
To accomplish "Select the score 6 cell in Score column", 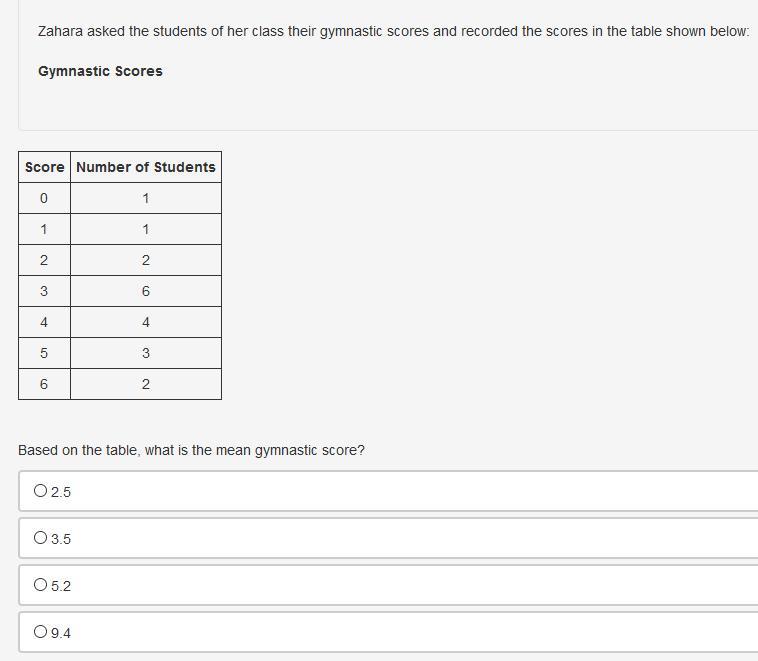I will tap(44, 384).
